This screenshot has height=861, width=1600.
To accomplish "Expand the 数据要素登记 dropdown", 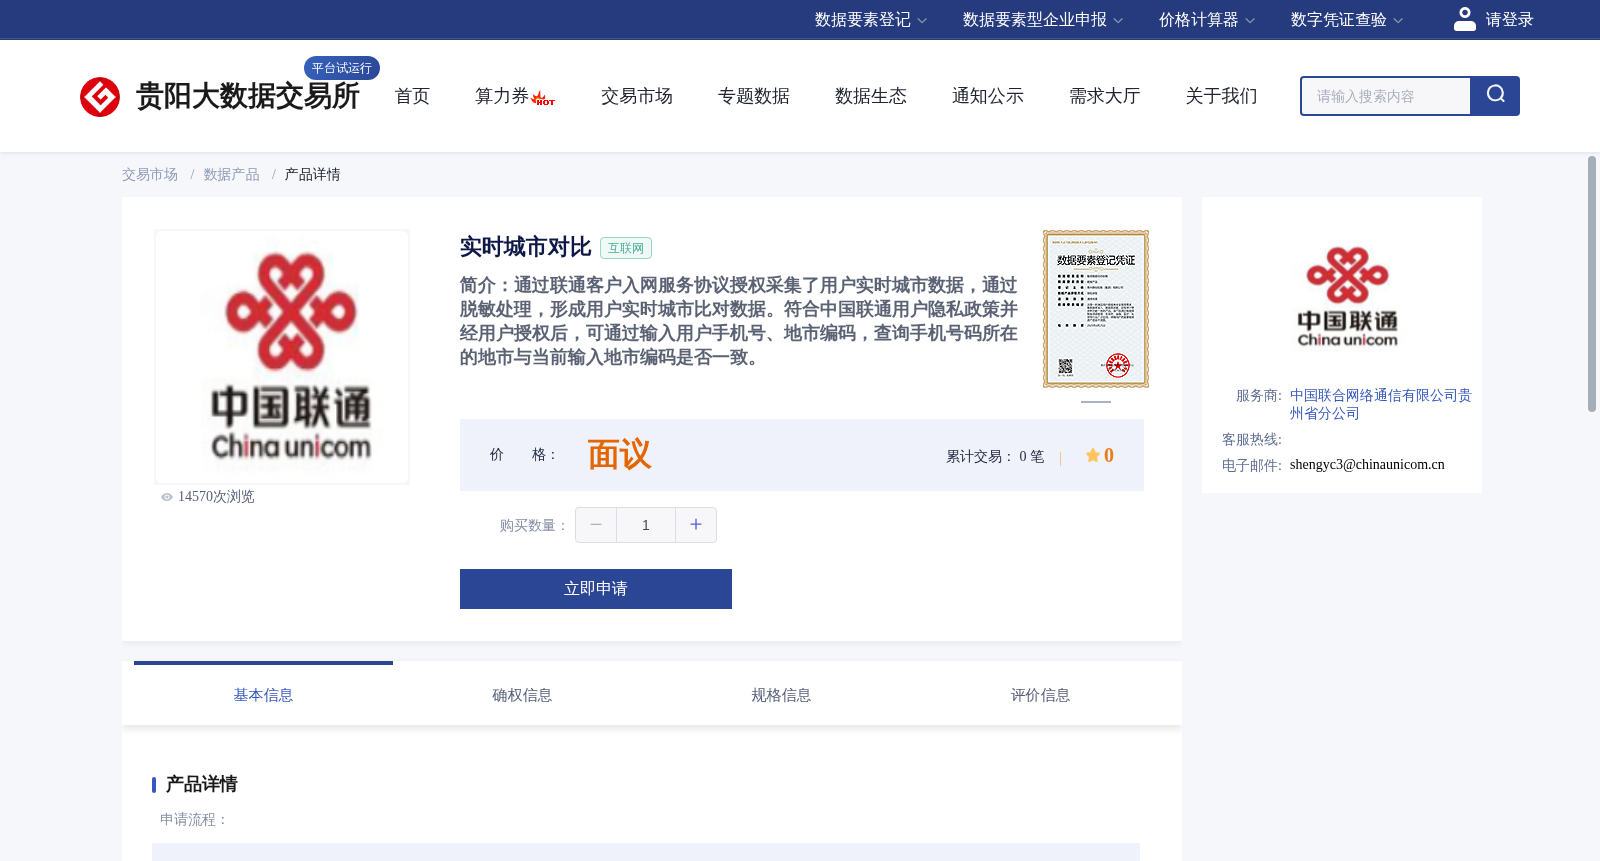I will tap(871, 20).
